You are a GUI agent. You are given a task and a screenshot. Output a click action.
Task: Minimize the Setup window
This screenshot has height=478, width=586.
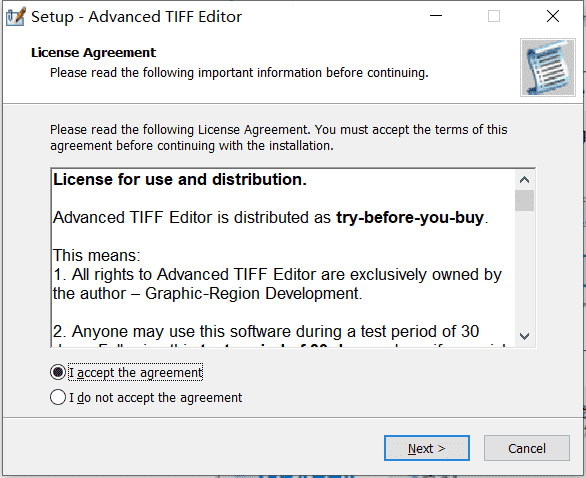[436, 16]
